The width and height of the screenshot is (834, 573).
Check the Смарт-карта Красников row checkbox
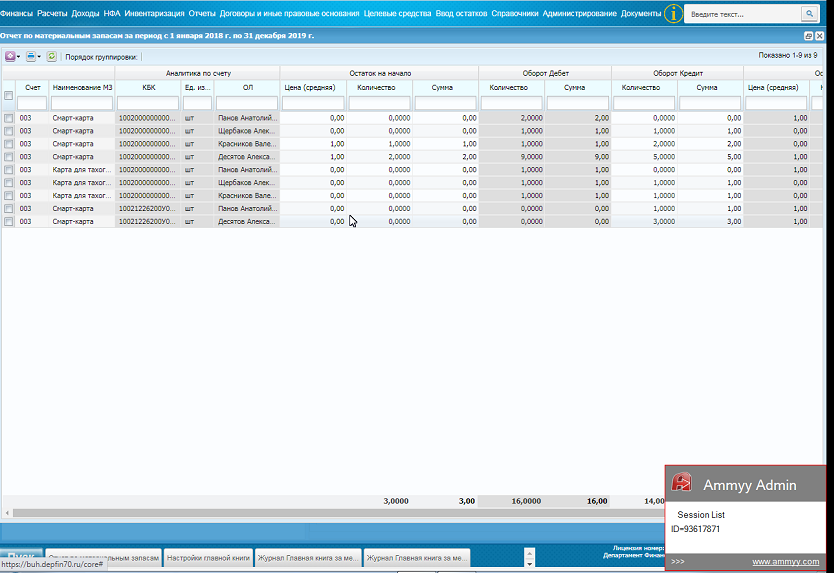tap(9, 144)
